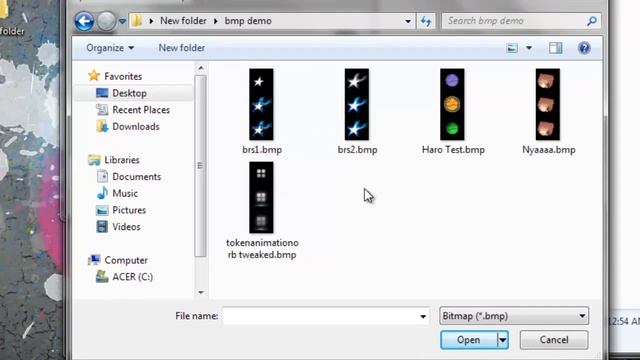Screen dimensions: 640x360
Task: Click the 'brs1.bmp' file name label
Action: click(x=262, y=150)
